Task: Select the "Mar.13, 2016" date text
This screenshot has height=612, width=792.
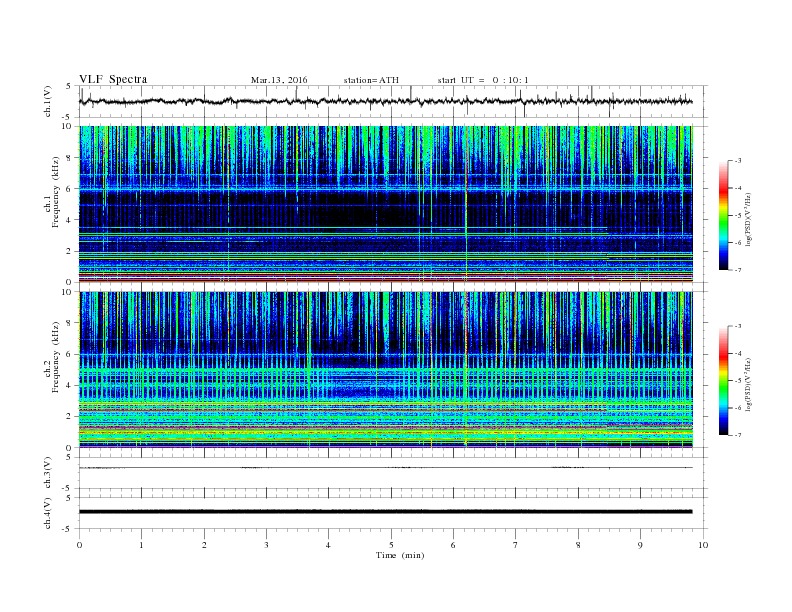Action: (x=279, y=80)
